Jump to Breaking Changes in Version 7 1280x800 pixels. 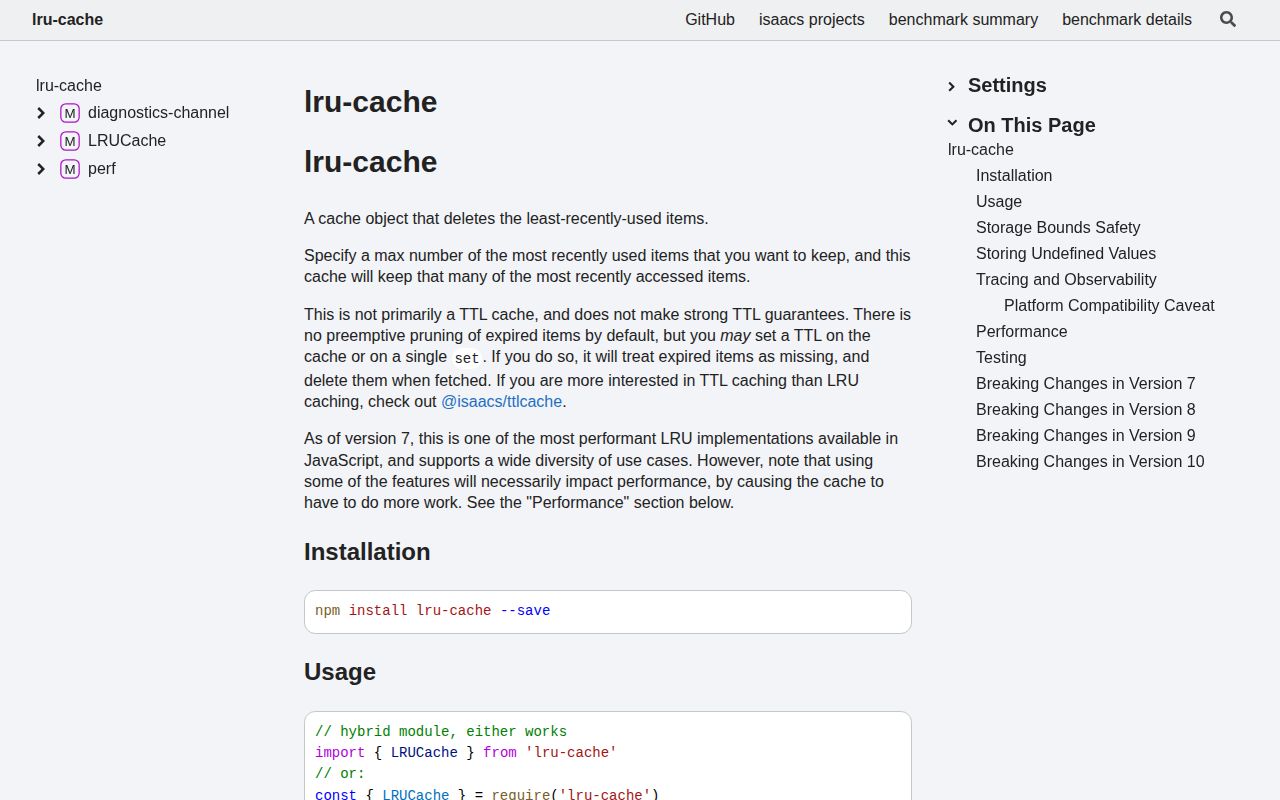coord(1086,384)
